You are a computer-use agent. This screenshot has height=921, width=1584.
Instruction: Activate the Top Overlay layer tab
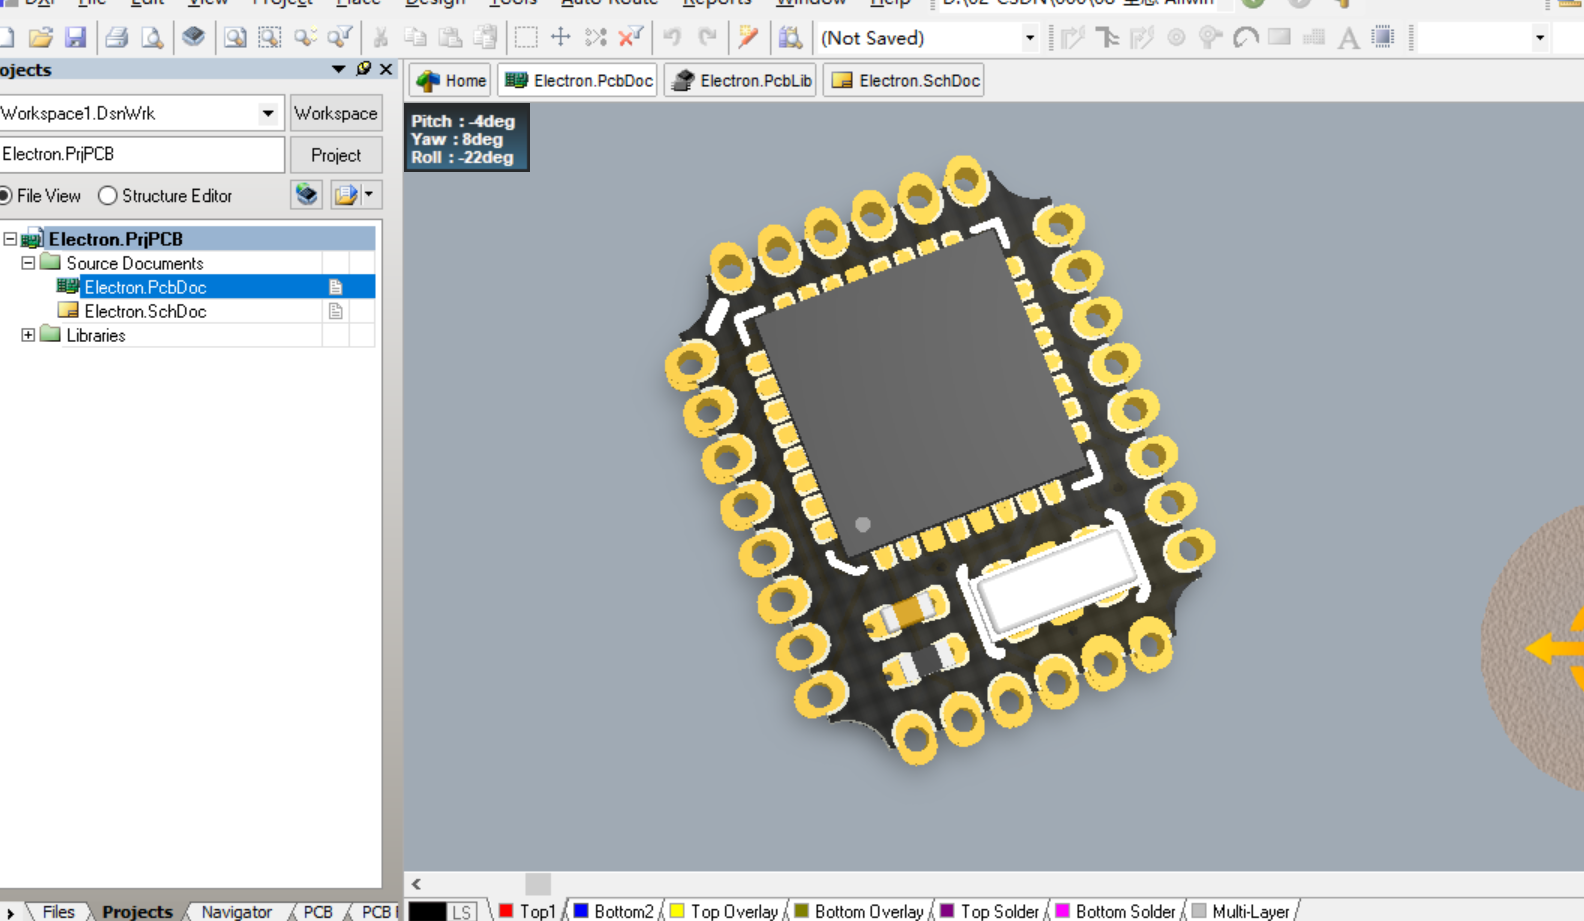[x=724, y=911]
